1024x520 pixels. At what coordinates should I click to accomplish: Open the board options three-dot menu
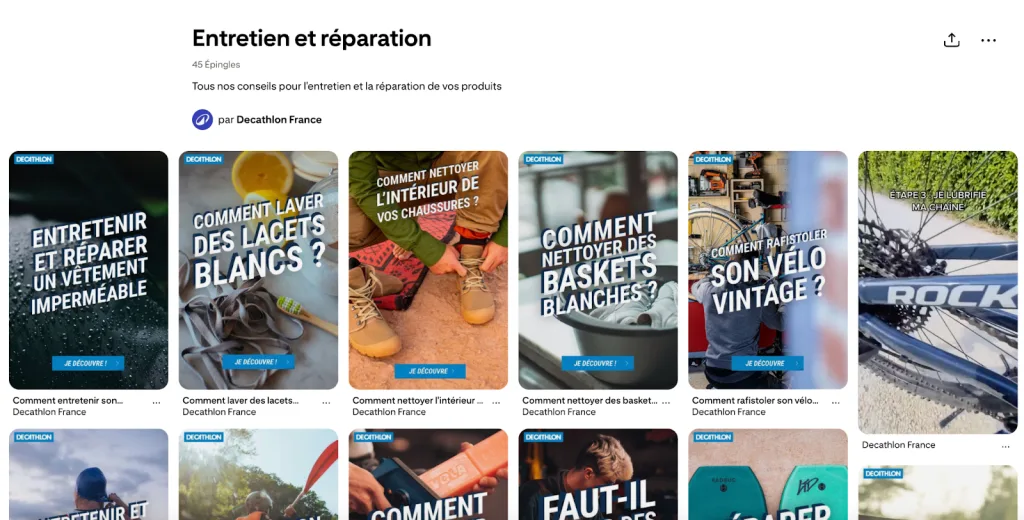988,41
